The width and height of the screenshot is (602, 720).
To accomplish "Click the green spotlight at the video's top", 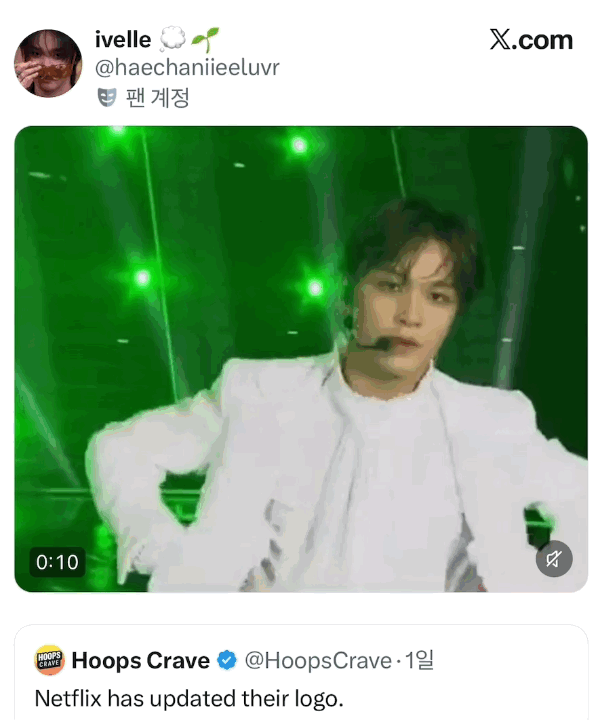I will (x=298, y=145).
